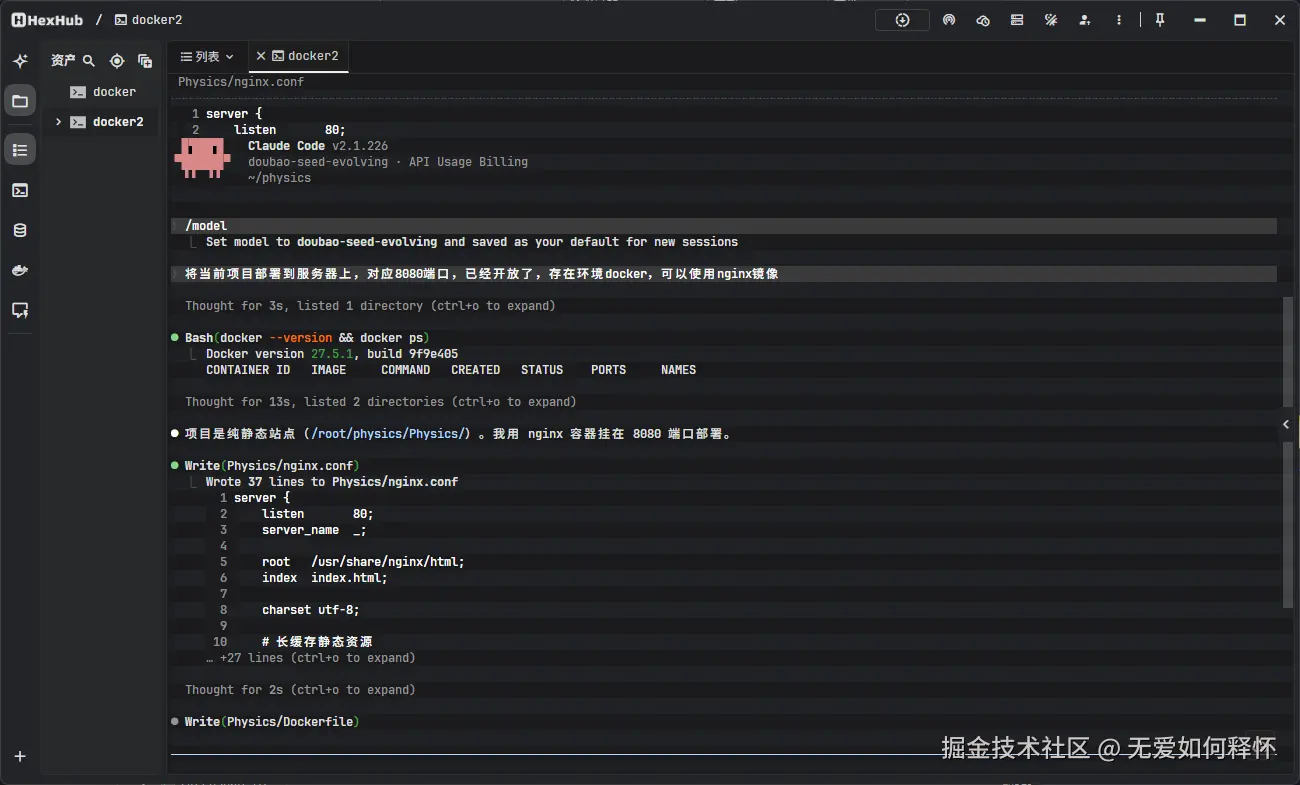Open cloud sync history icon
The image size is (1300, 785).
coord(983,20)
